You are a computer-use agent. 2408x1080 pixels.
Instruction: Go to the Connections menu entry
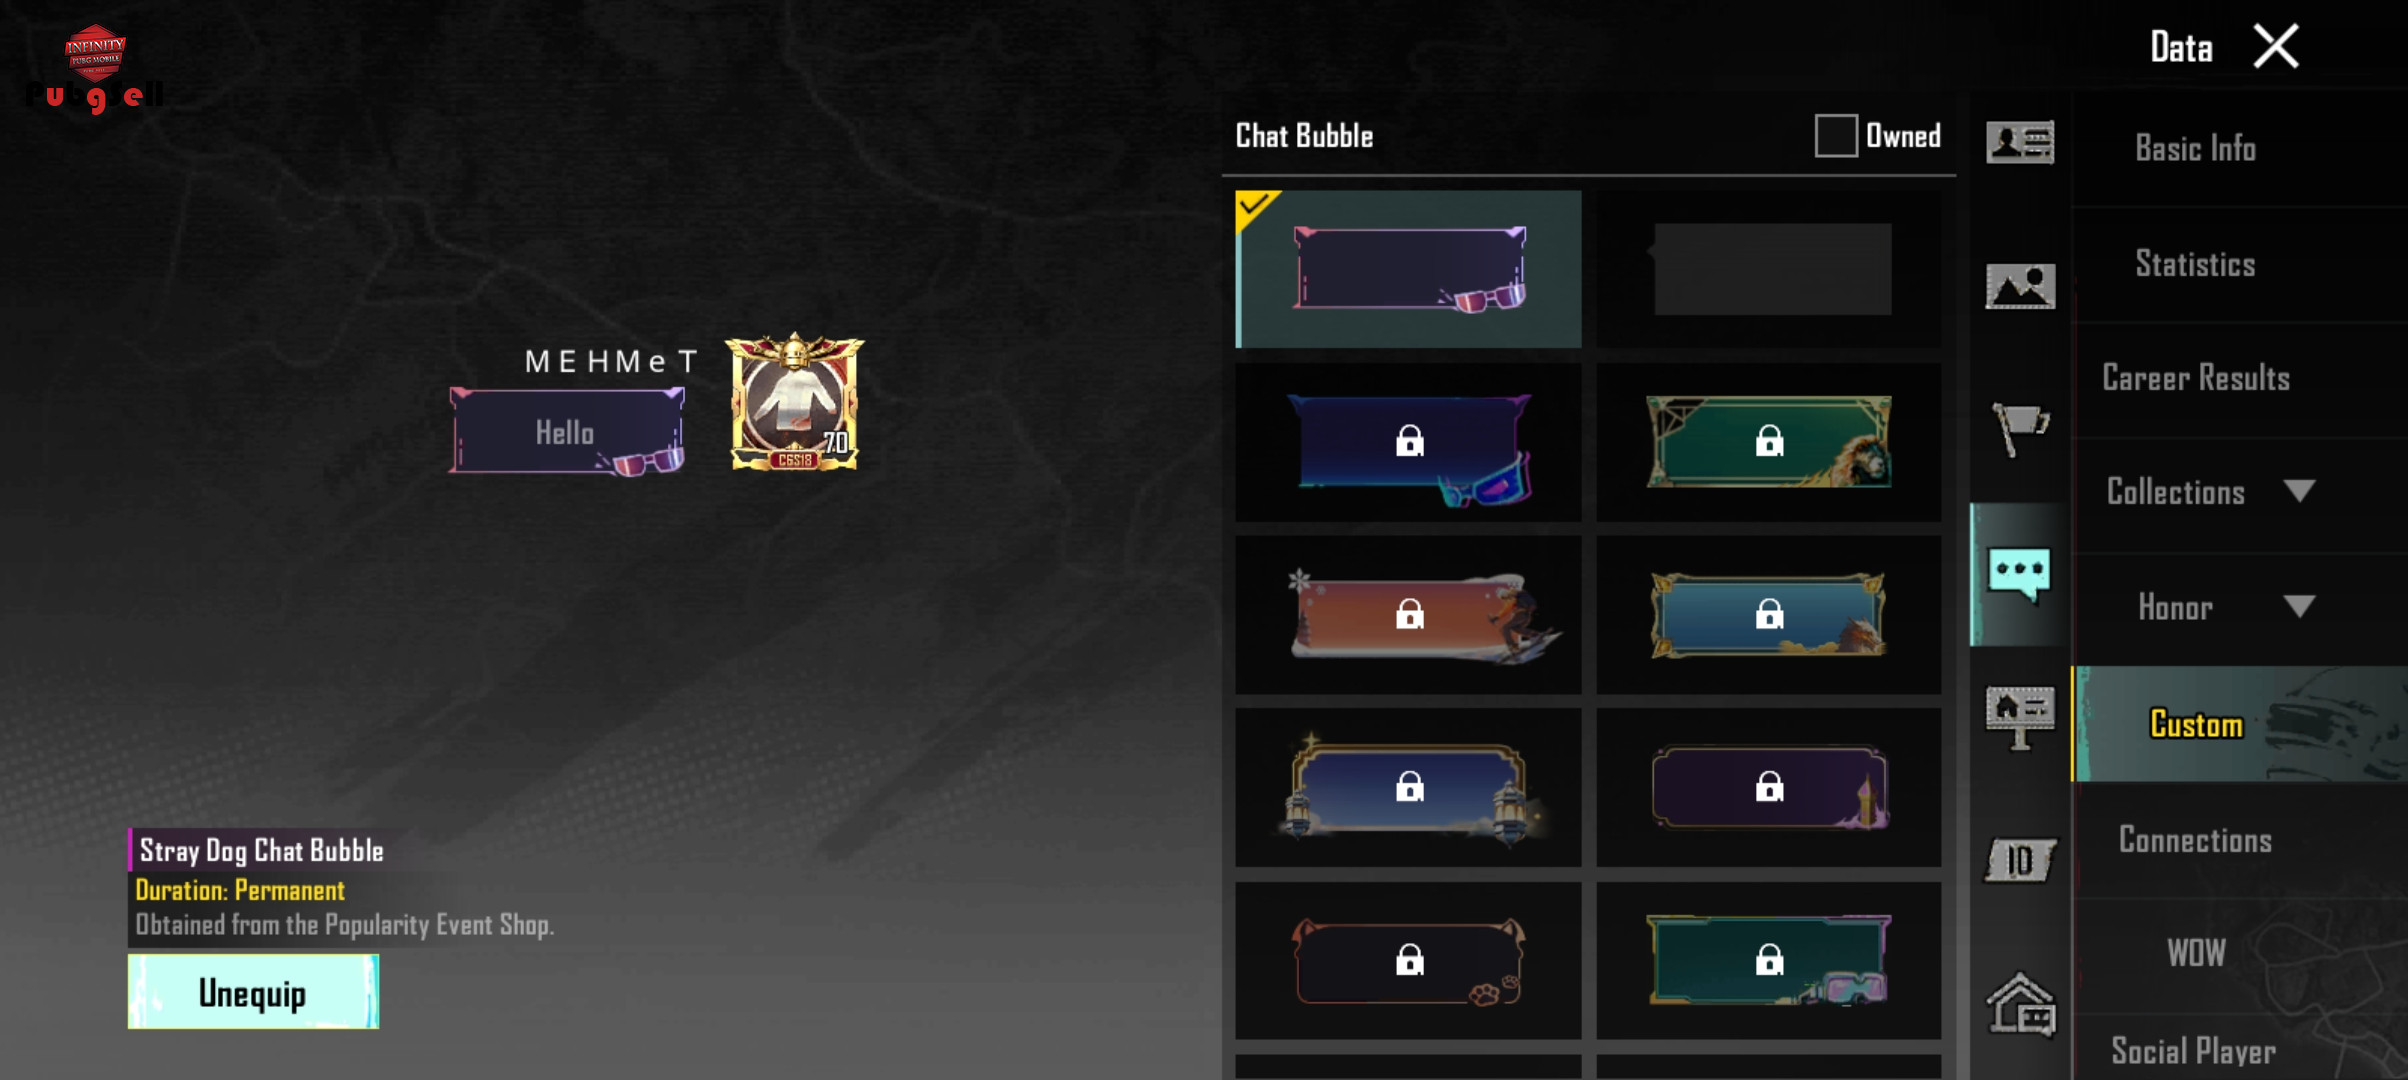click(2195, 840)
